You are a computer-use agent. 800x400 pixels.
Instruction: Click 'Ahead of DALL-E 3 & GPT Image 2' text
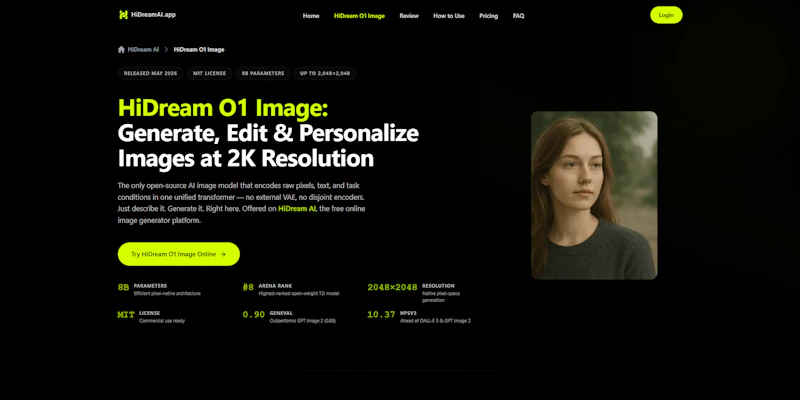tap(435, 321)
